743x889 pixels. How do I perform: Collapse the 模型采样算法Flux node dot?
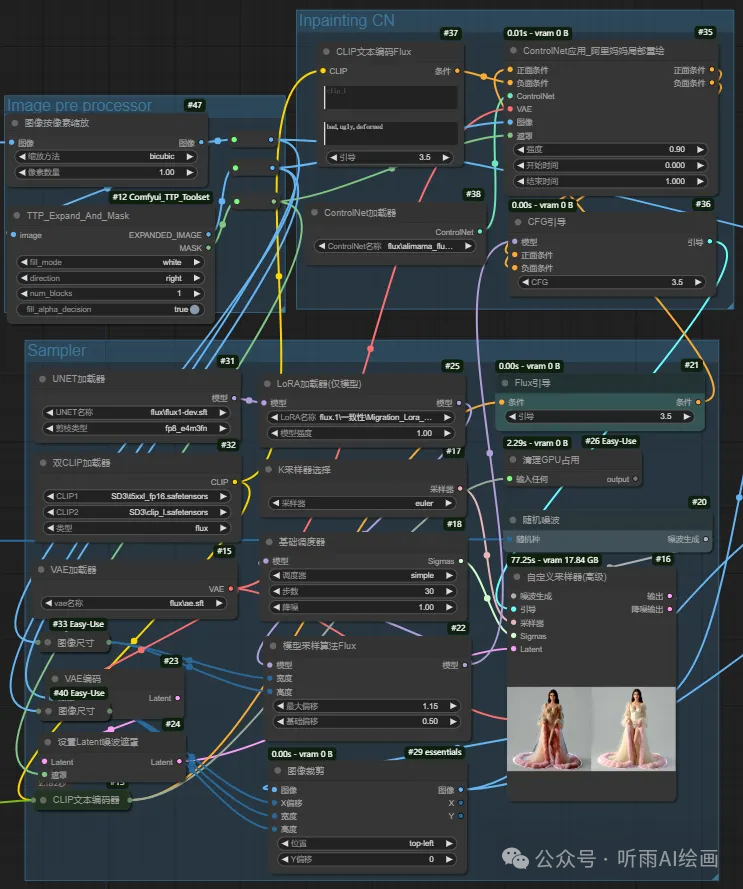click(x=273, y=646)
